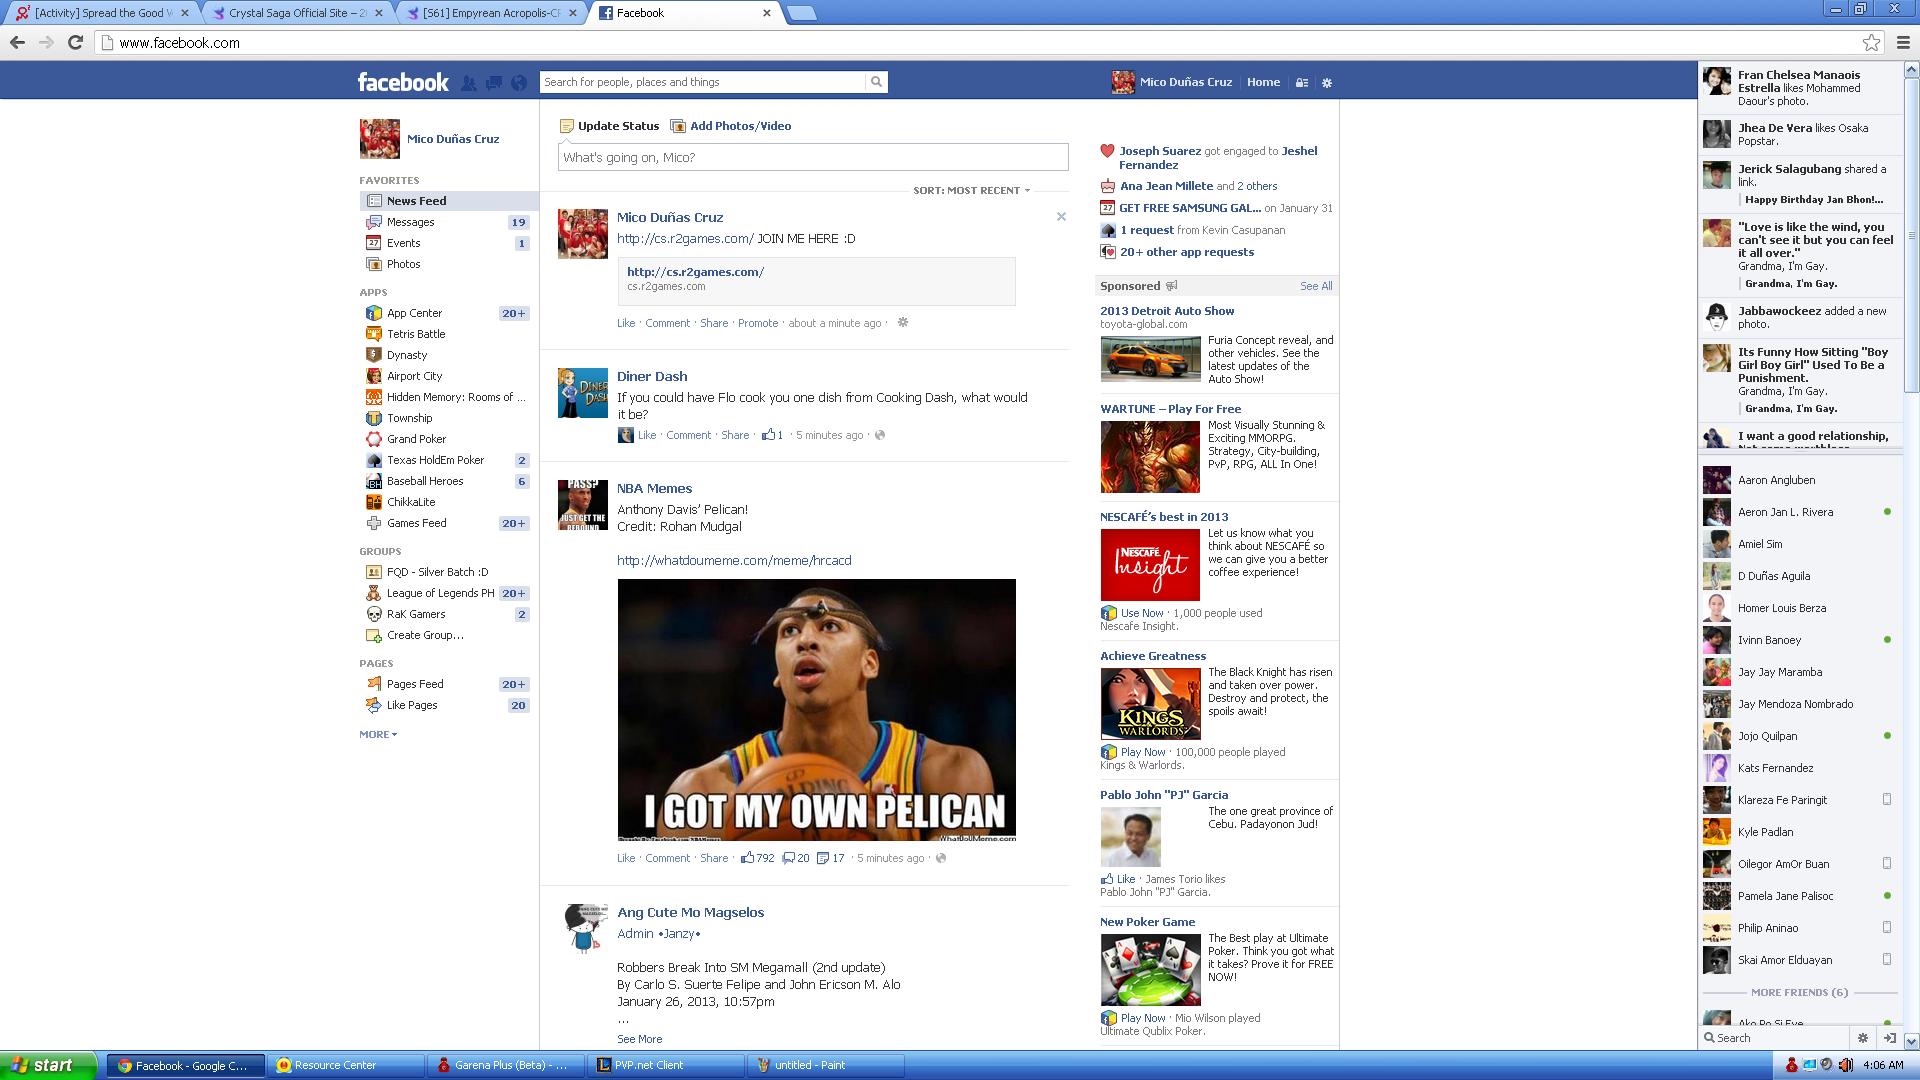Like Pablo John PJ Garcia page
The image size is (1920, 1080).
1125,879
